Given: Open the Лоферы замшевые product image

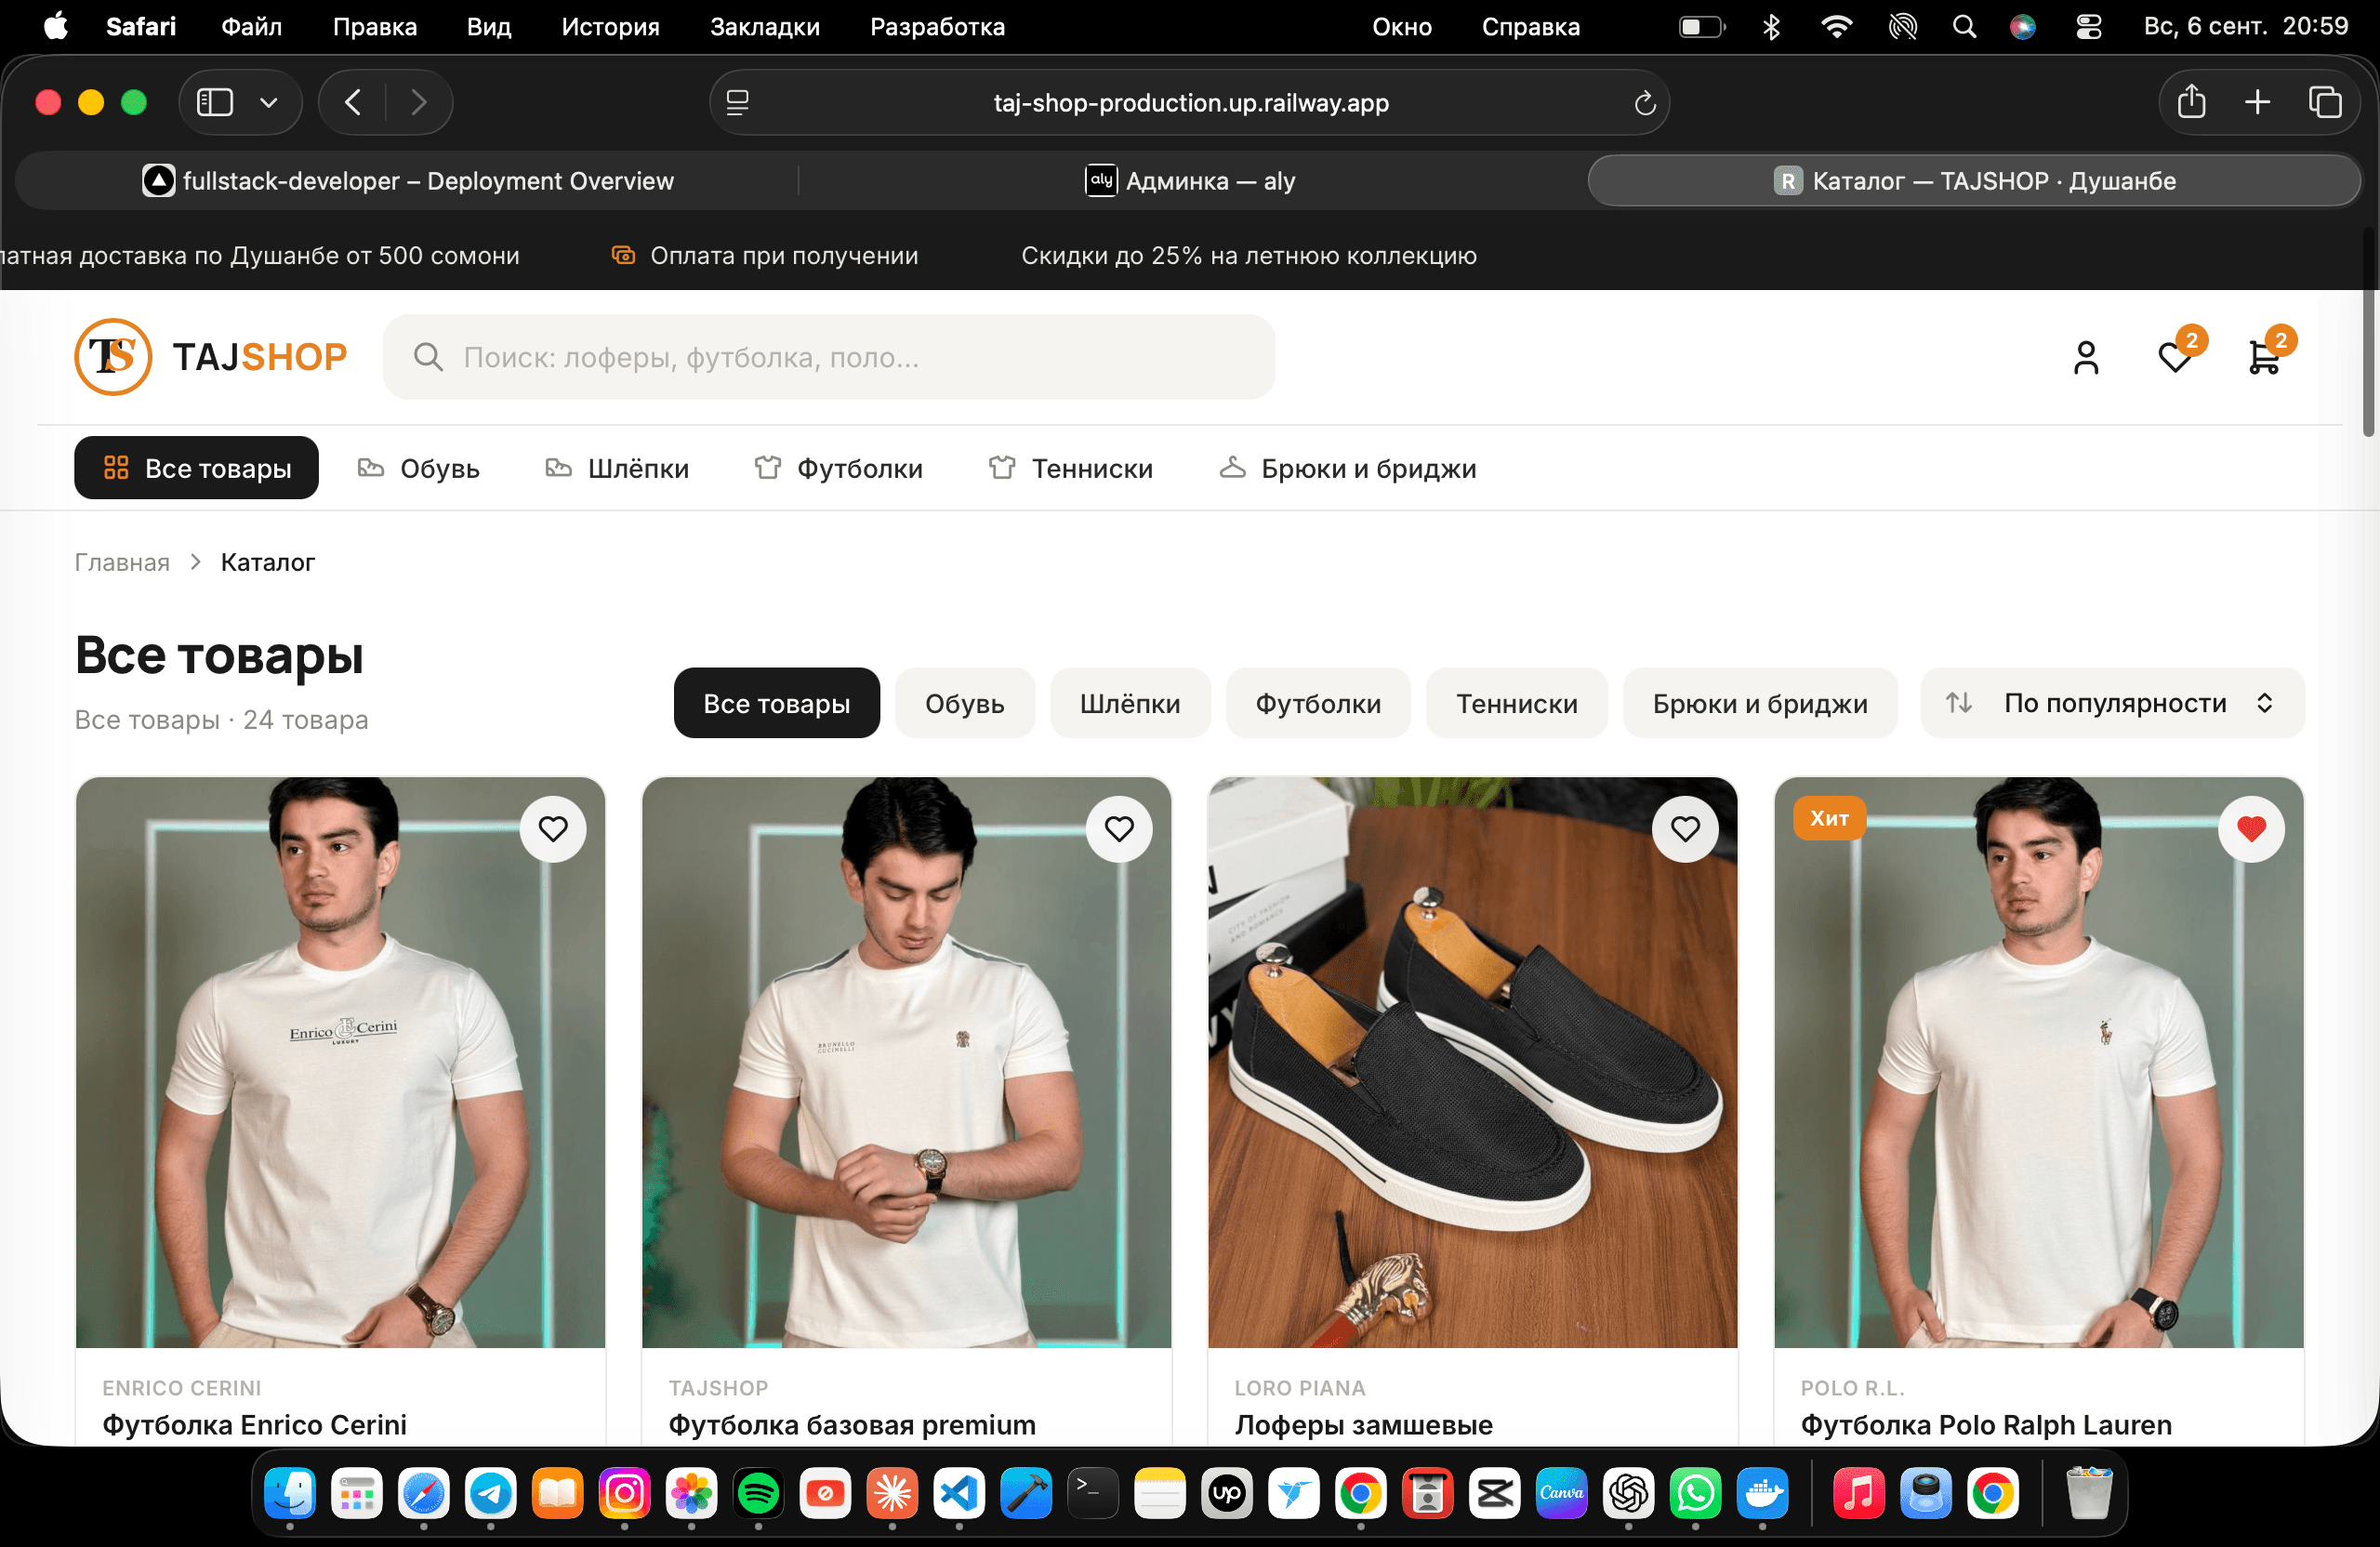Looking at the screenshot, I should [1472, 1062].
